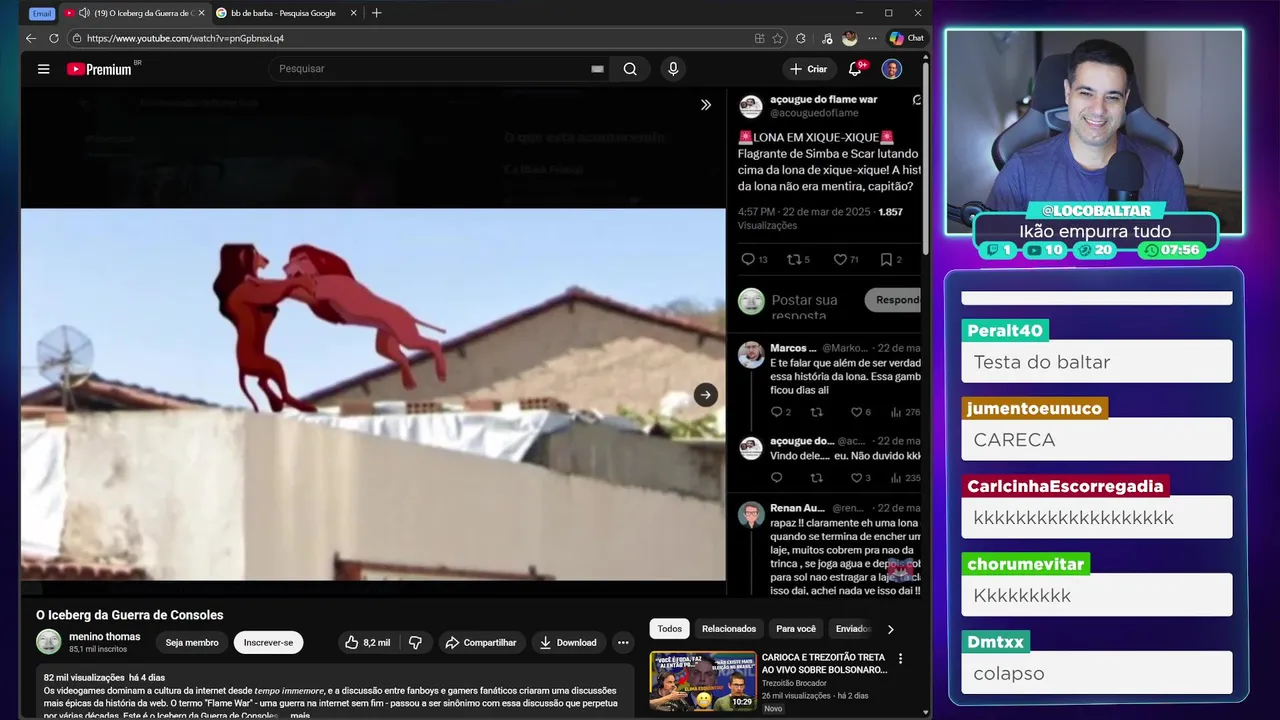Open CARIOCA E TREZOITÃO video thumbnail
1280x720 pixels.
[703, 681]
